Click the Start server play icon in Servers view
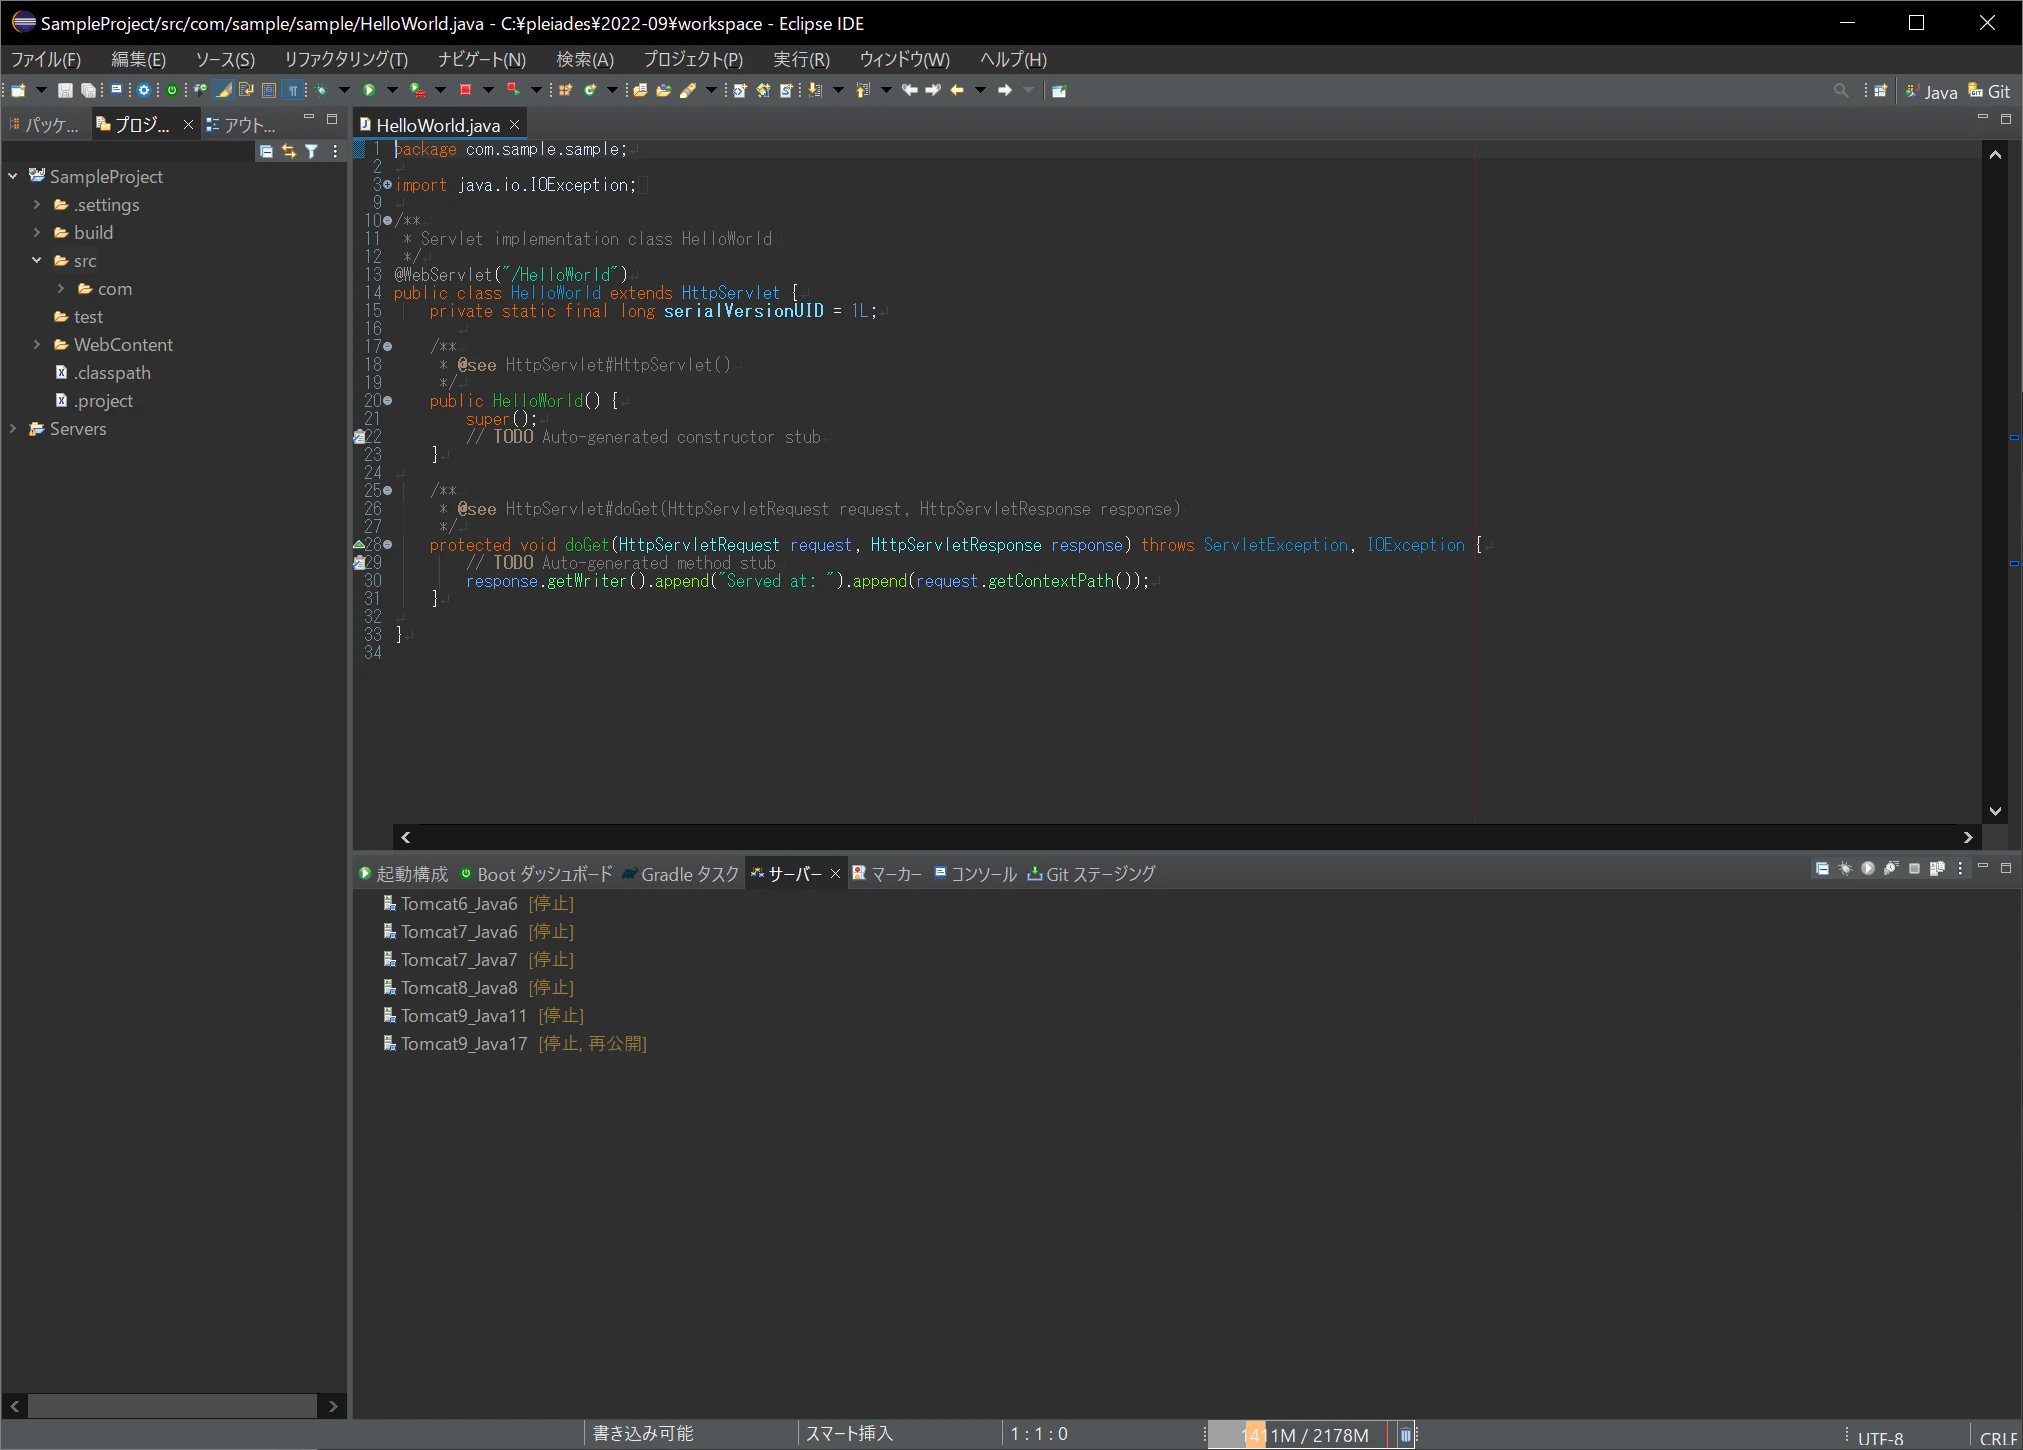This screenshot has width=2023, height=1450. [1868, 869]
